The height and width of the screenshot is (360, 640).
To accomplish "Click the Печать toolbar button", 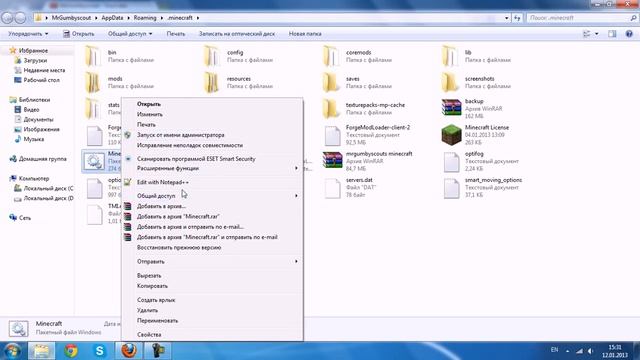I will tap(176, 34).
